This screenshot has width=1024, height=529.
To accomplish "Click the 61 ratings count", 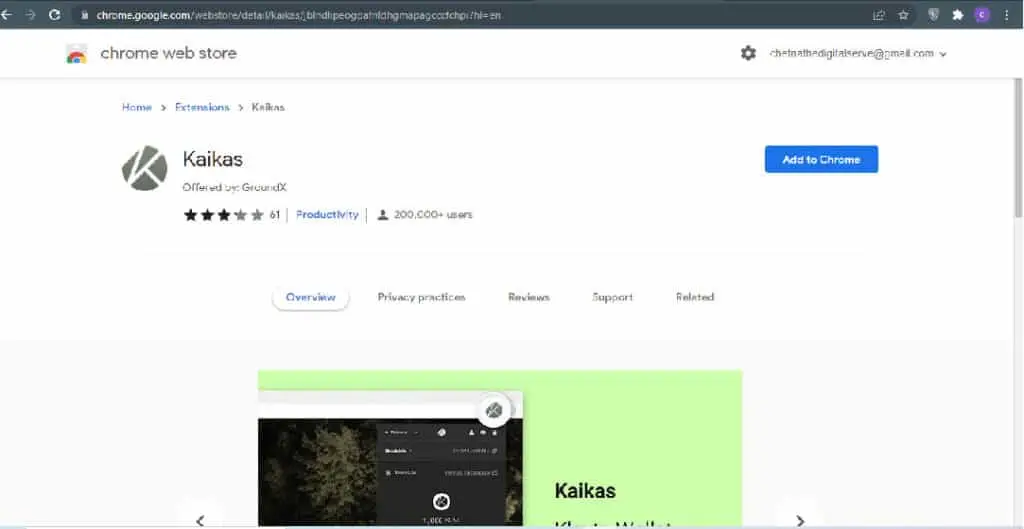I will (275, 215).
